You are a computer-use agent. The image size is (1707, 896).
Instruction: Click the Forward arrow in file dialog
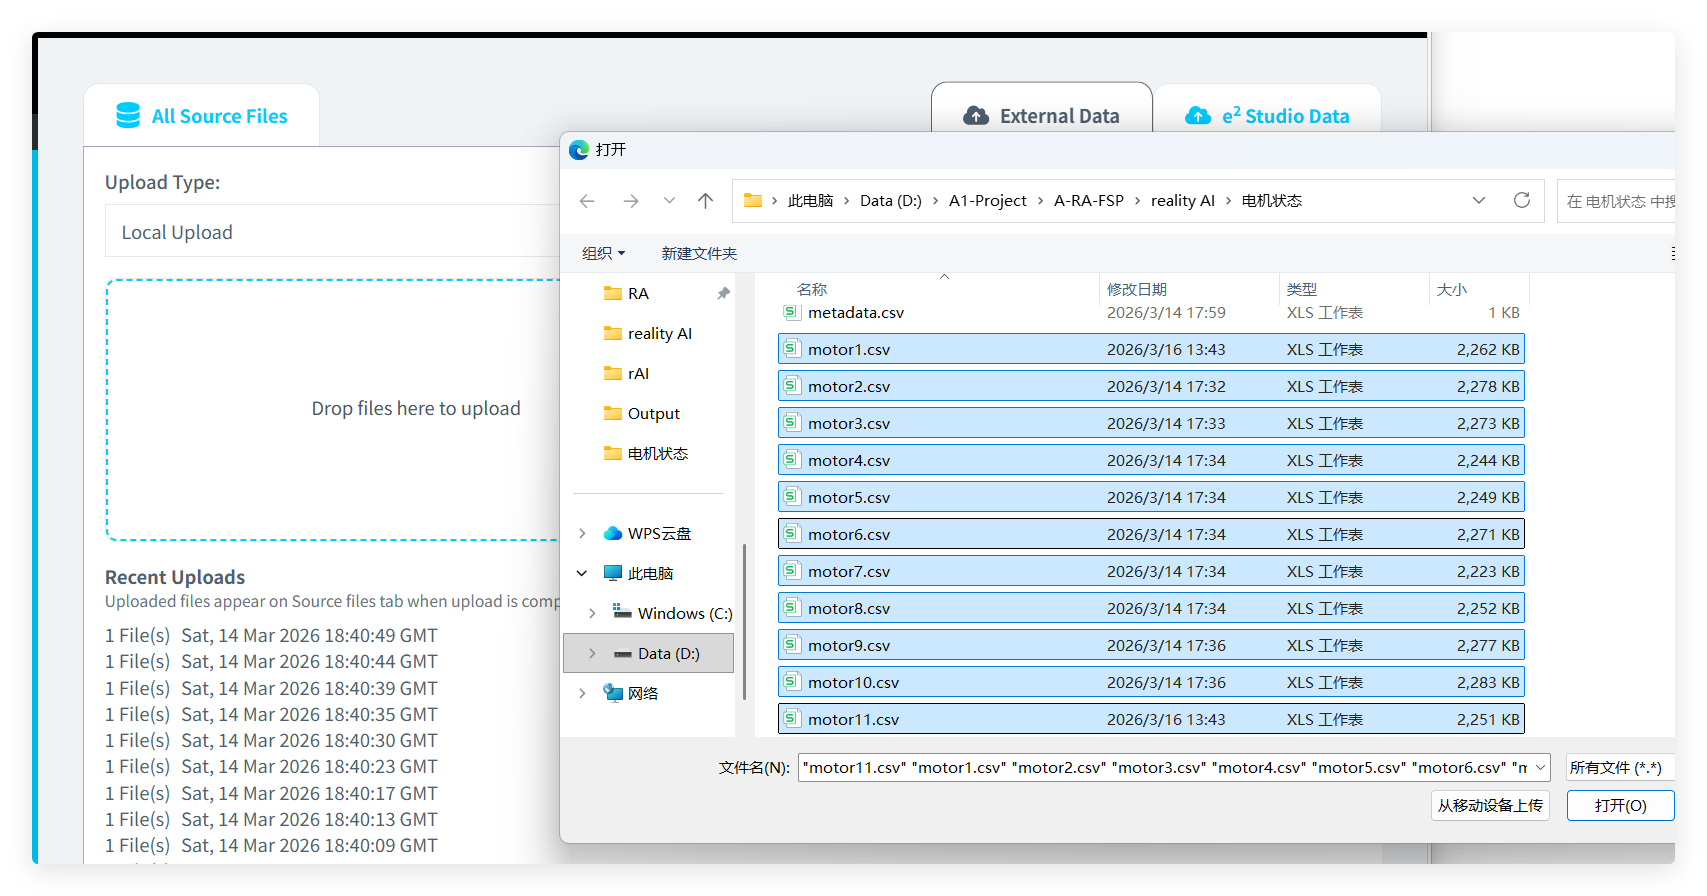point(631,201)
